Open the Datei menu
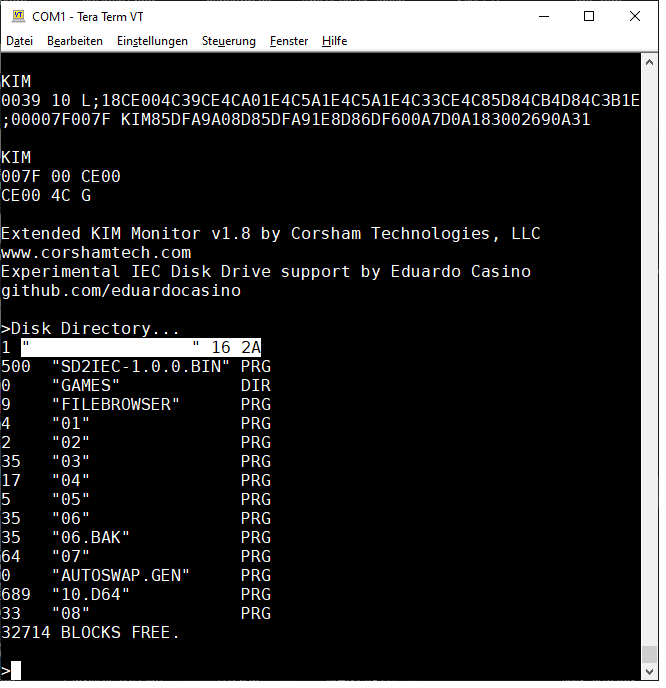The height and width of the screenshot is (688, 666). click(x=20, y=41)
